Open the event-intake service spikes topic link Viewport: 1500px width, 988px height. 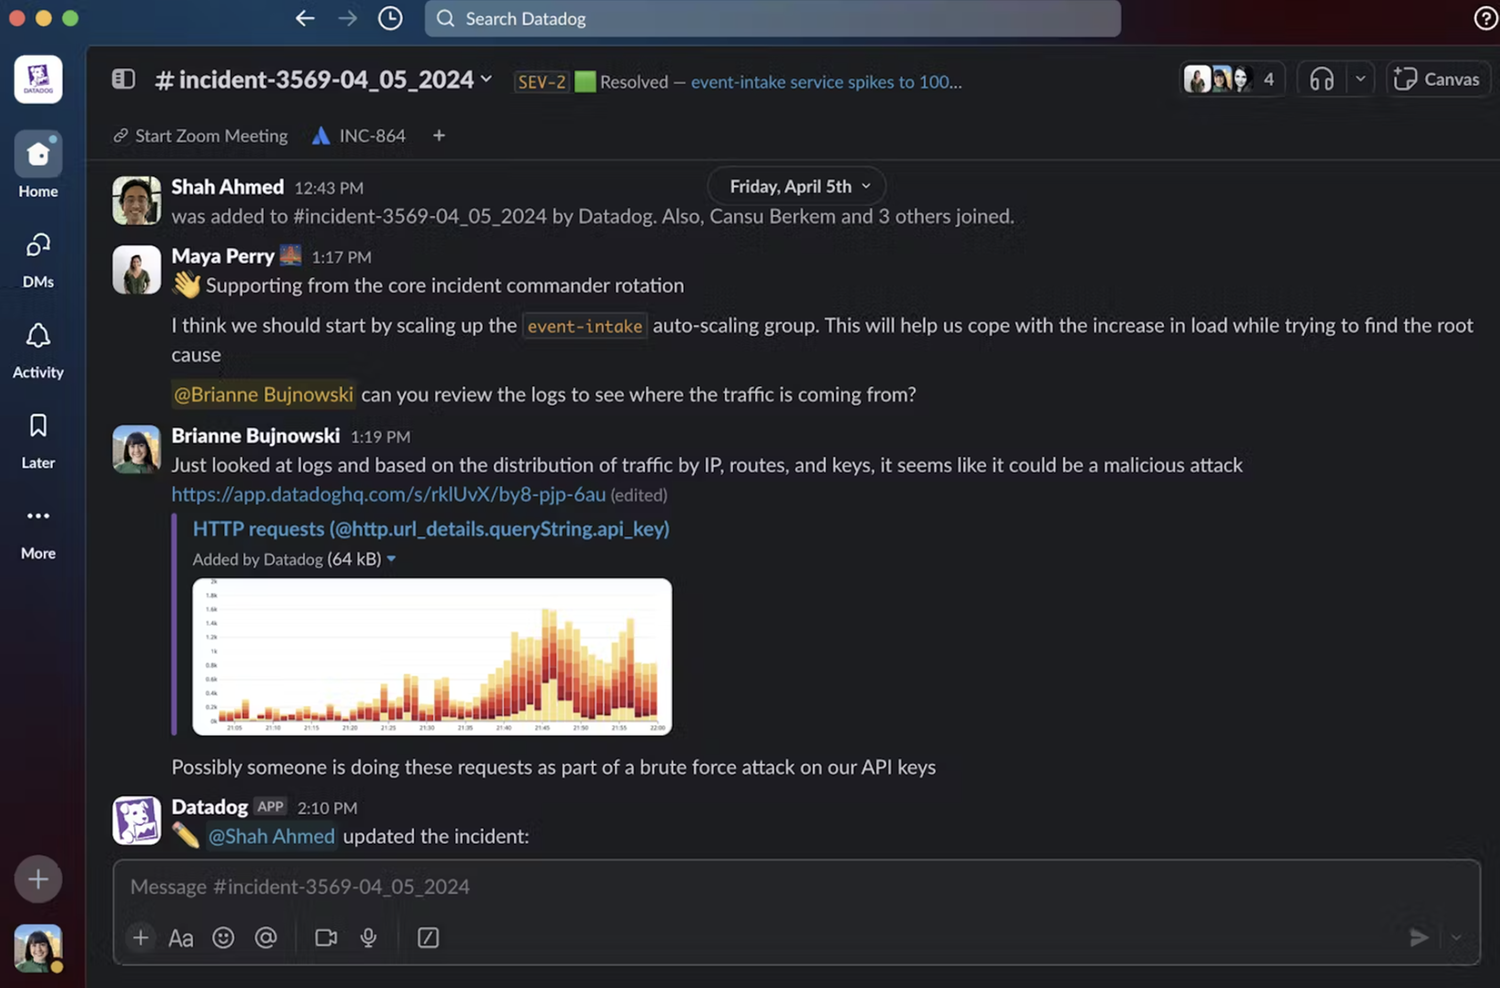(826, 82)
